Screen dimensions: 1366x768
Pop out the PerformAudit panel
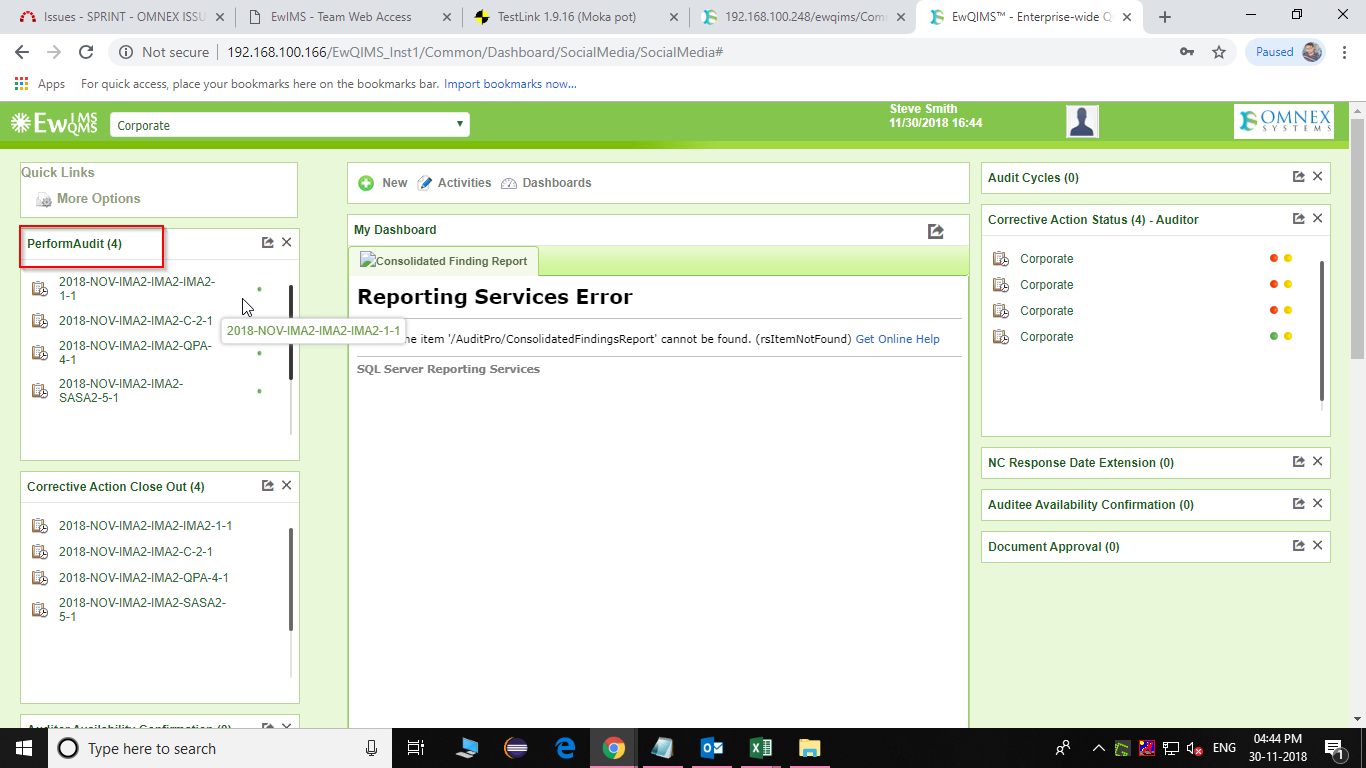tap(268, 242)
